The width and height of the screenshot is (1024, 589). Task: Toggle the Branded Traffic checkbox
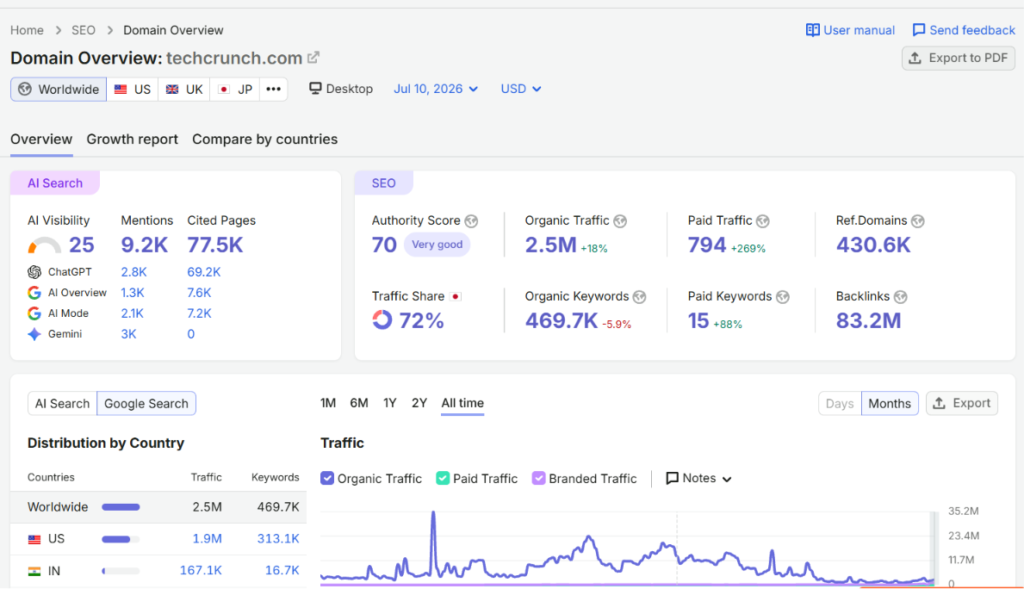[539, 478]
